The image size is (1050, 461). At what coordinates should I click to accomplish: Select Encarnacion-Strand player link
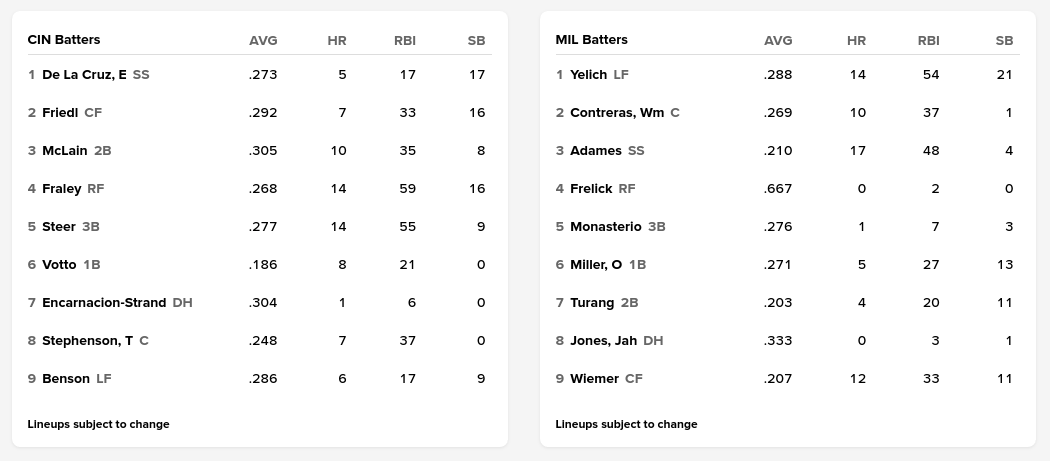click(104, 303)
